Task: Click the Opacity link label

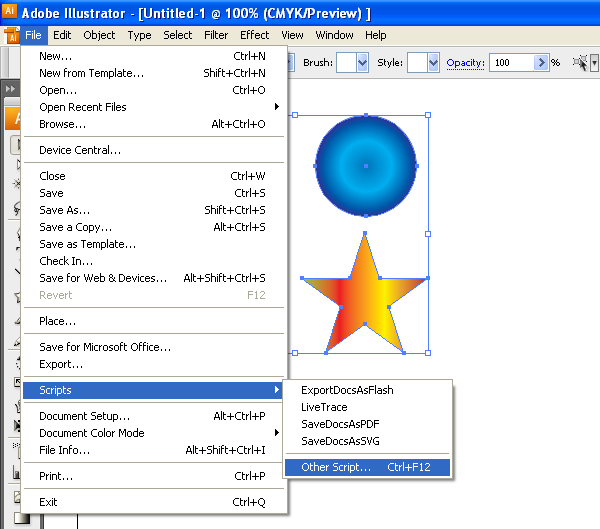Action: coord(465,63)
